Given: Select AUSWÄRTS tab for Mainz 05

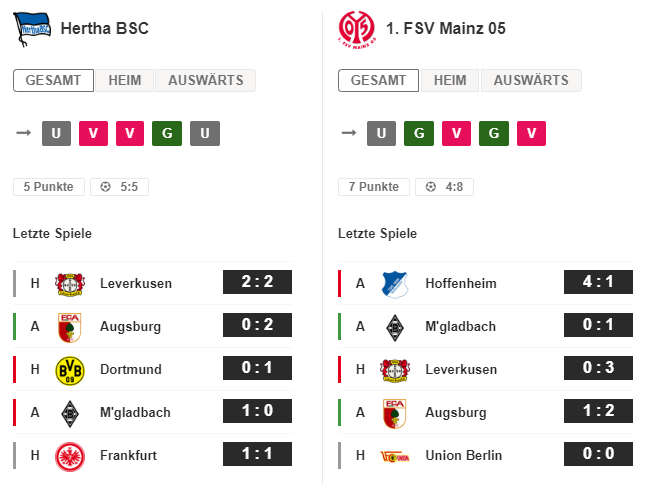Looking at the screenshot, I should (531, 80).
